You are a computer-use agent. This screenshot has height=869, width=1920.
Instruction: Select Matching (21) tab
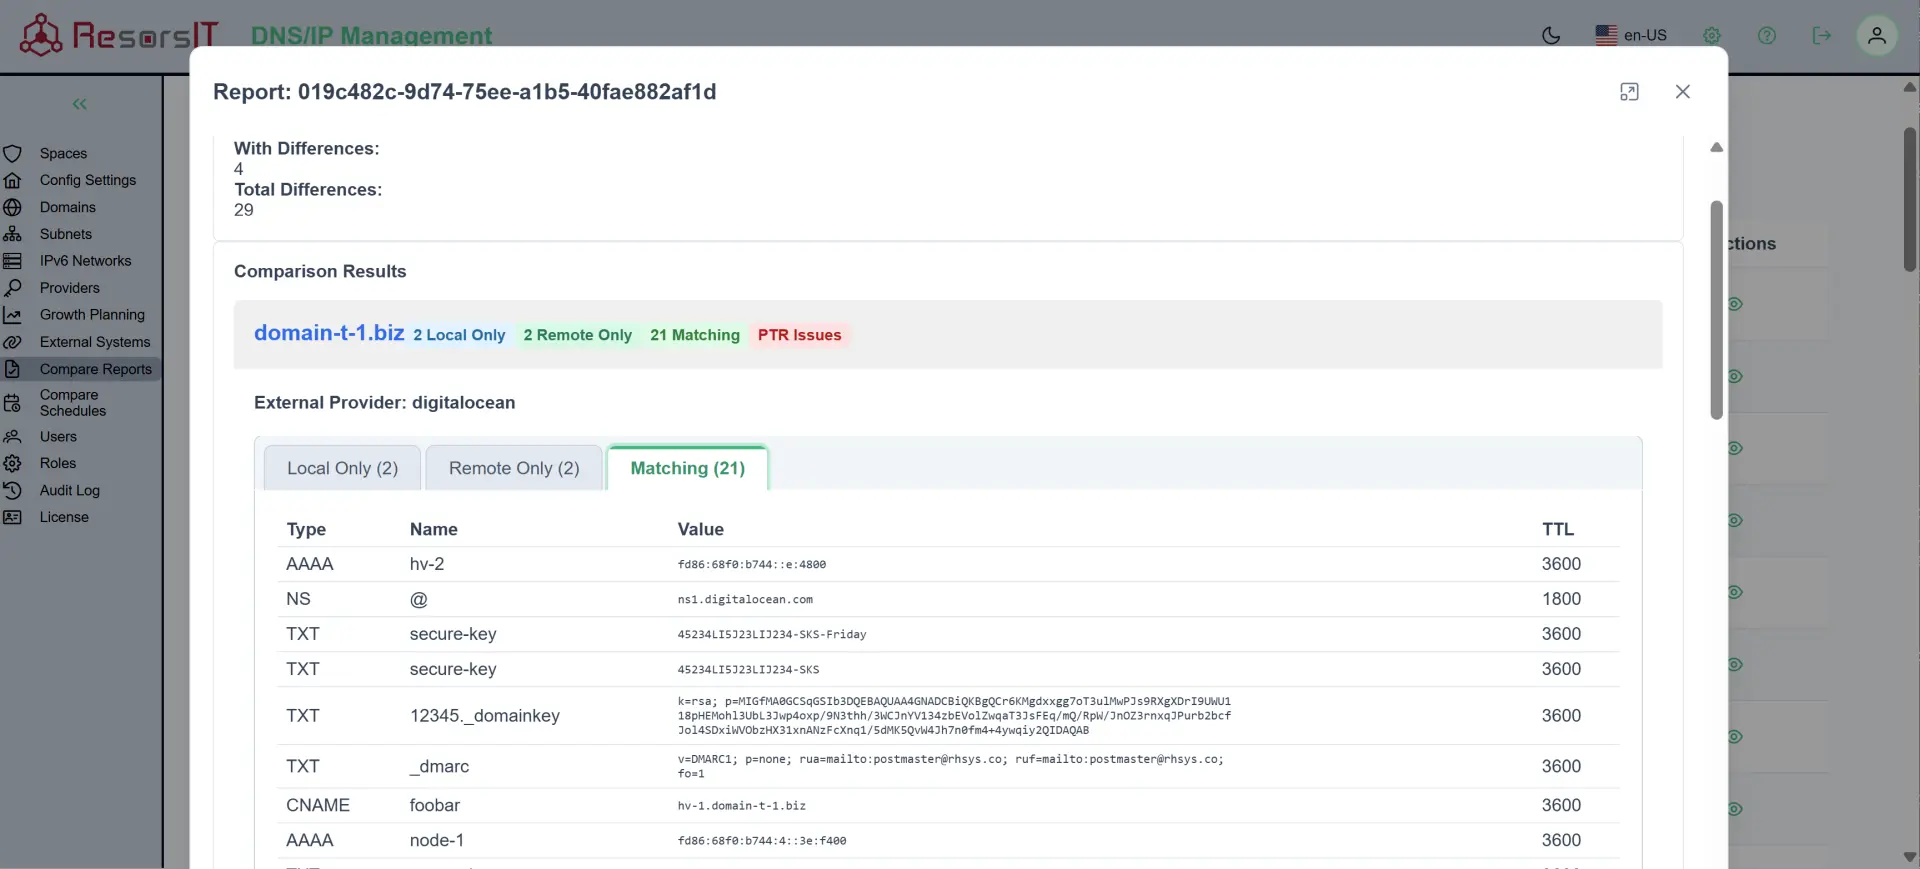pos(688,468)
